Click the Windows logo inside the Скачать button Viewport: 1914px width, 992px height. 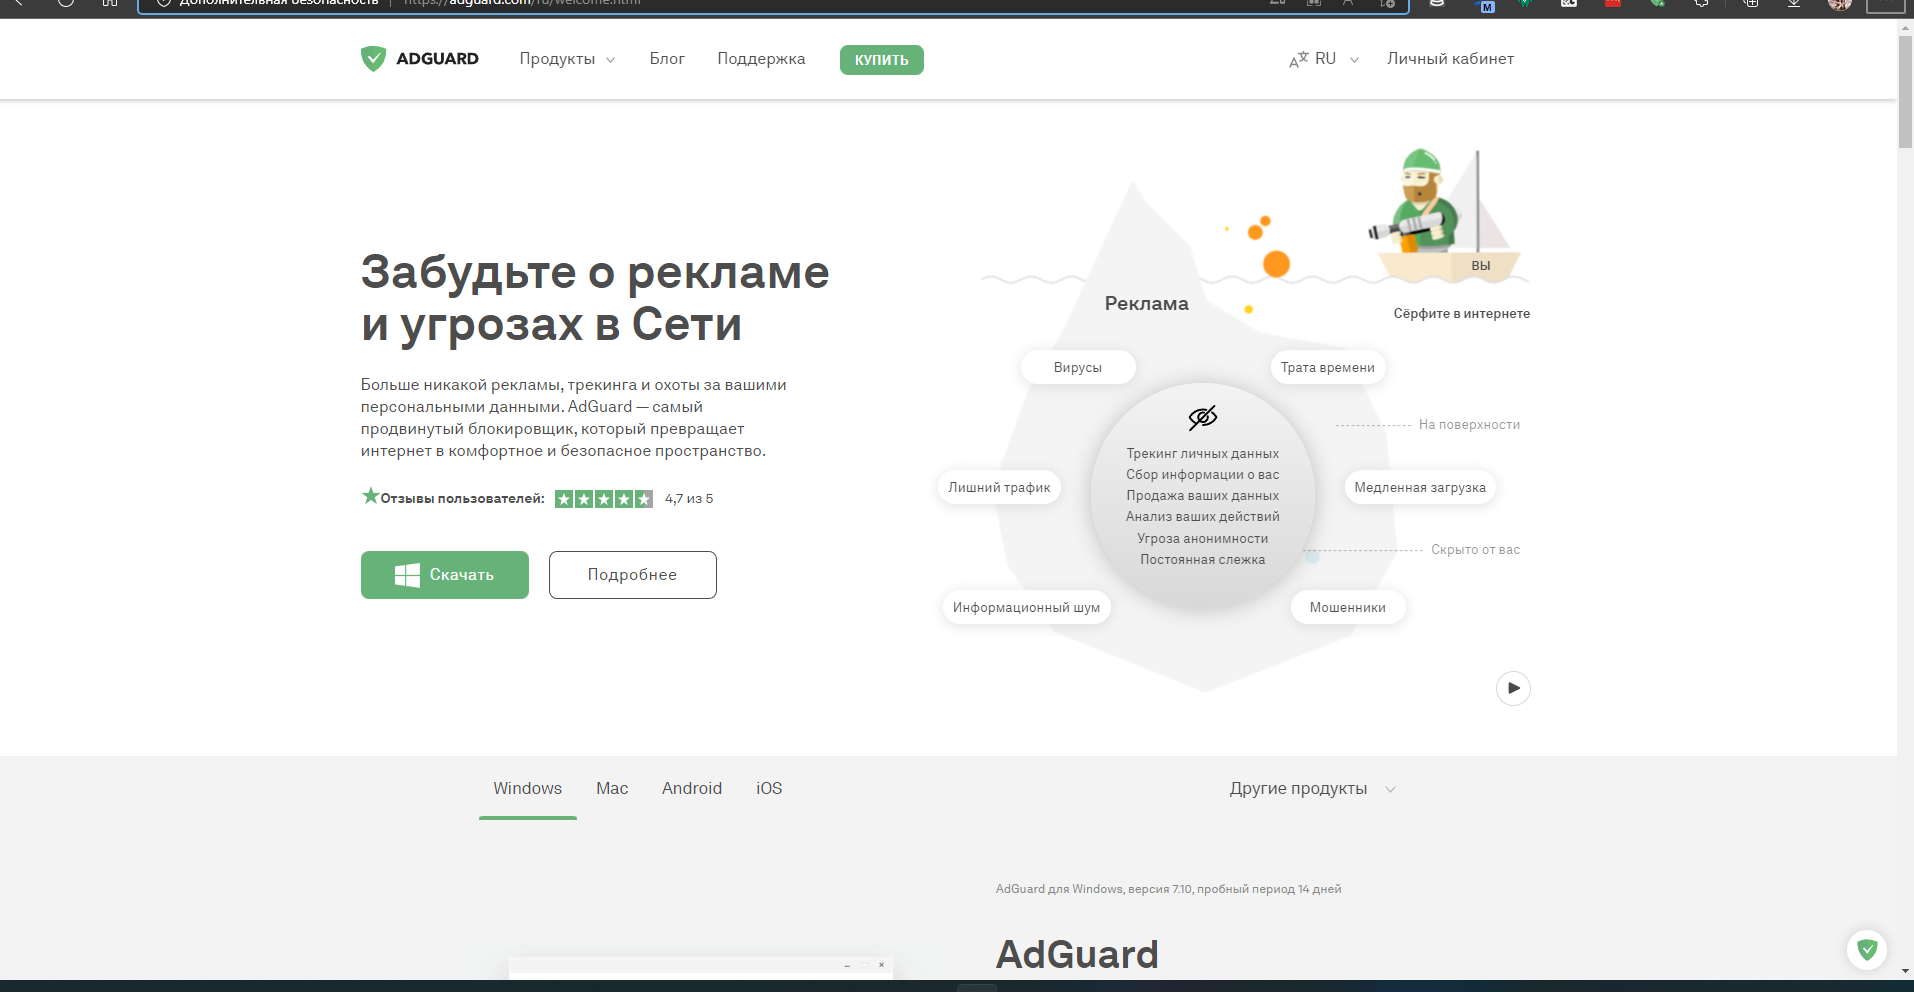click(x=406, y=574)
